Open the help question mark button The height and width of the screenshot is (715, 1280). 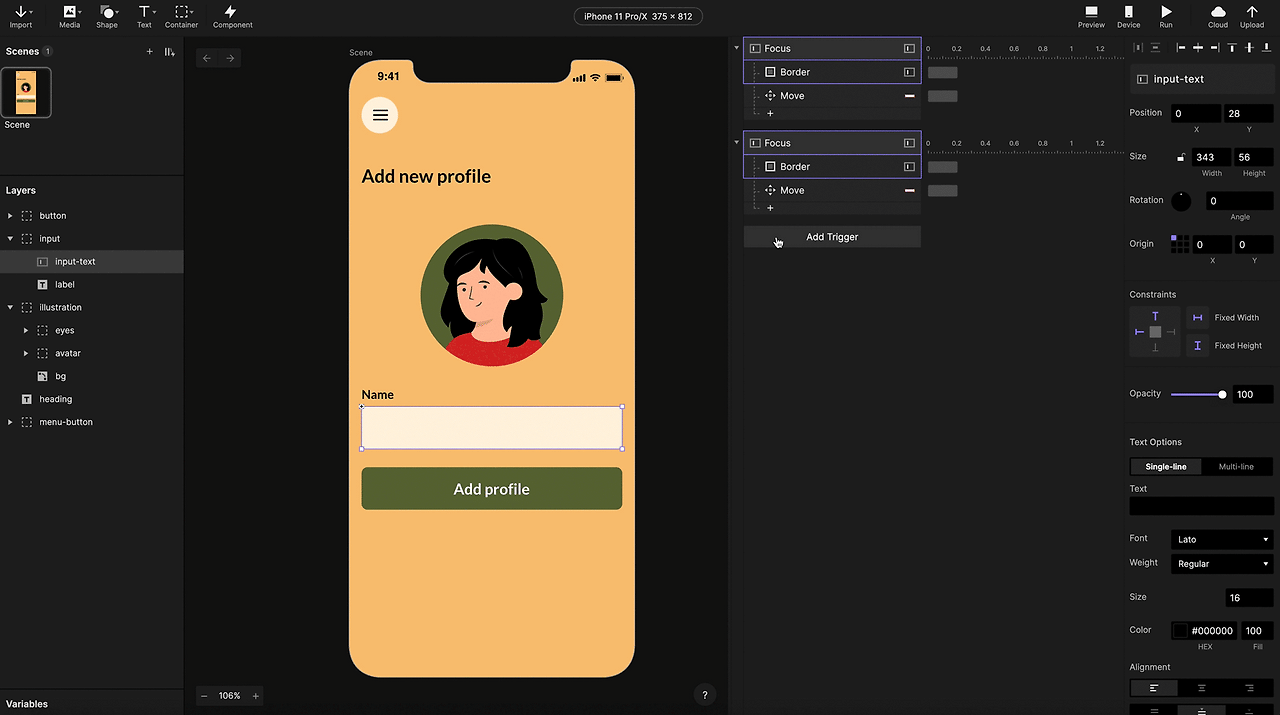click(704, 694)
